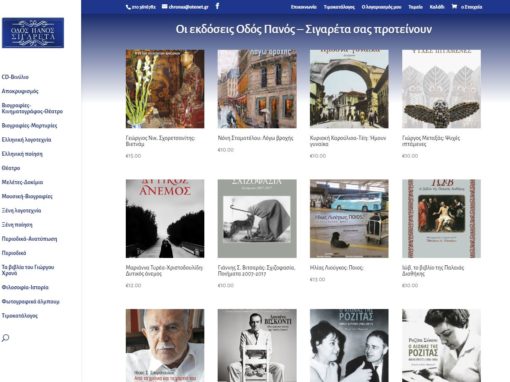Open the Τιμοκατάλογος top menu item
510x382 pixels.
tap(339, 7)
